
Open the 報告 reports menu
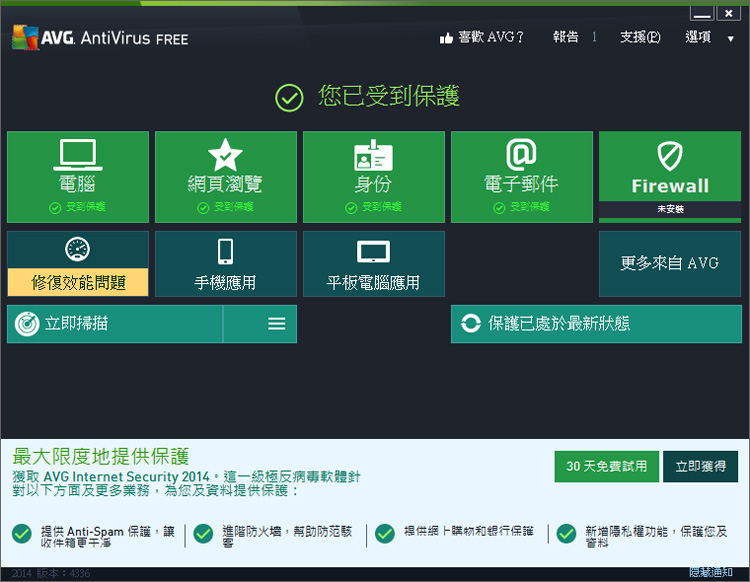click(566, 37)
